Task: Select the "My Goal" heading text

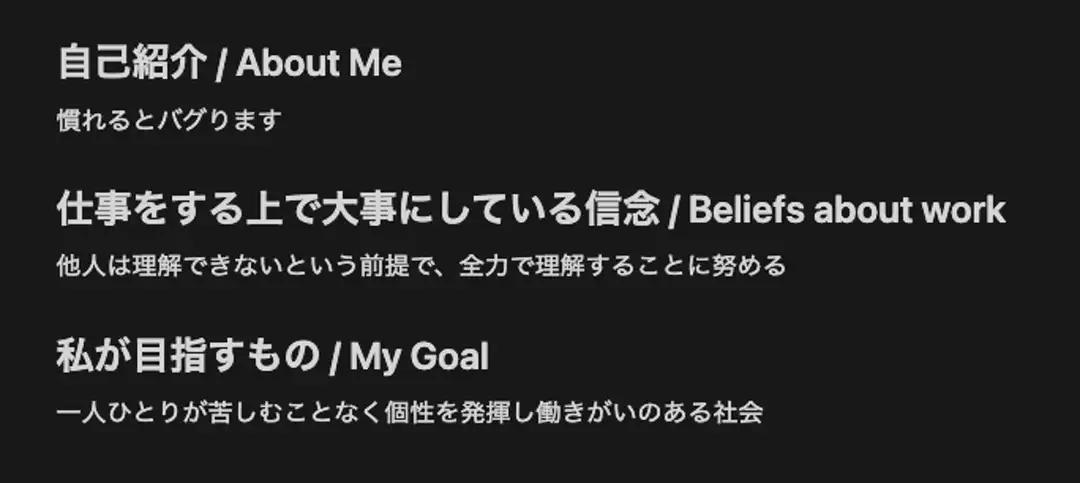Action: point(418,357)
